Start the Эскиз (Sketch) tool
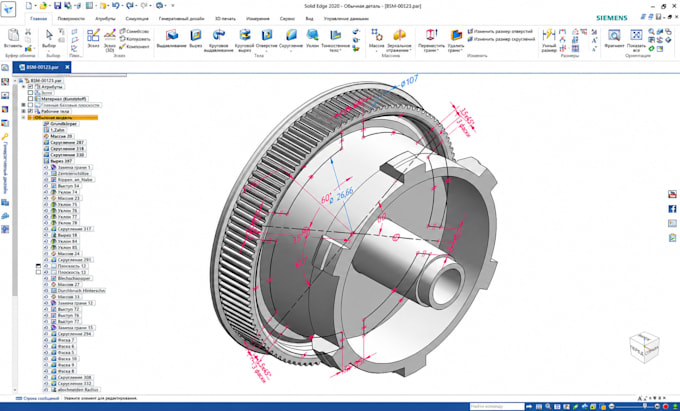 [93, 38]
